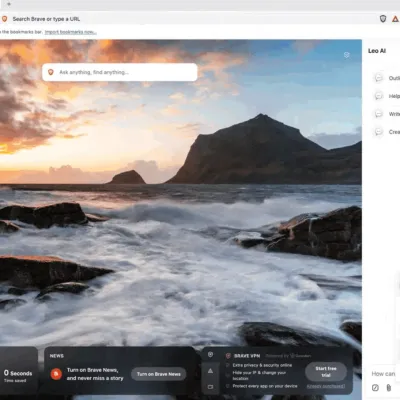Attach a file with the Leo paperclip icon
Image resolution: width=400 pixels, height=400 pixels.
click(389, 388)
